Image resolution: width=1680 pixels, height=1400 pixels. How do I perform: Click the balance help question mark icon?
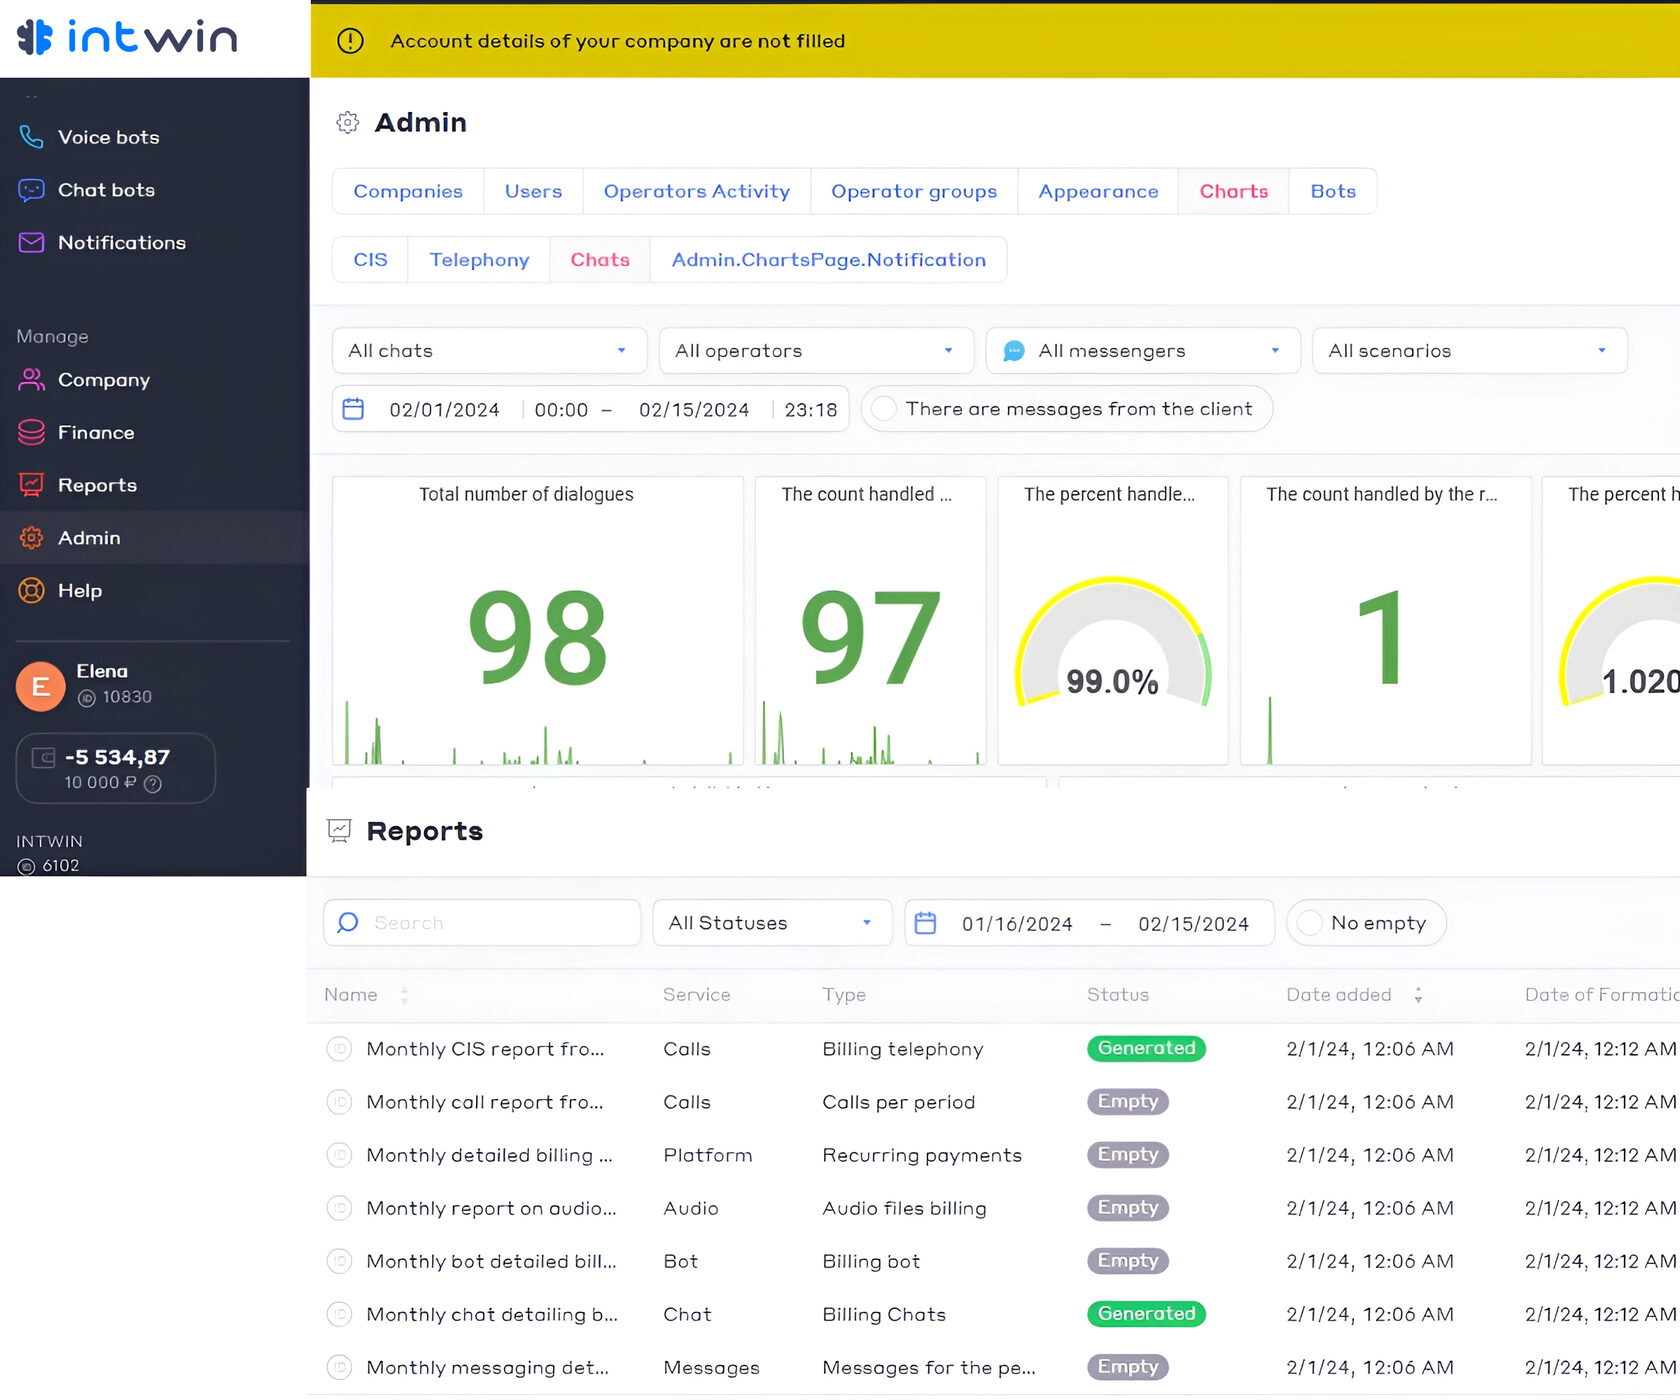[153, 784]
